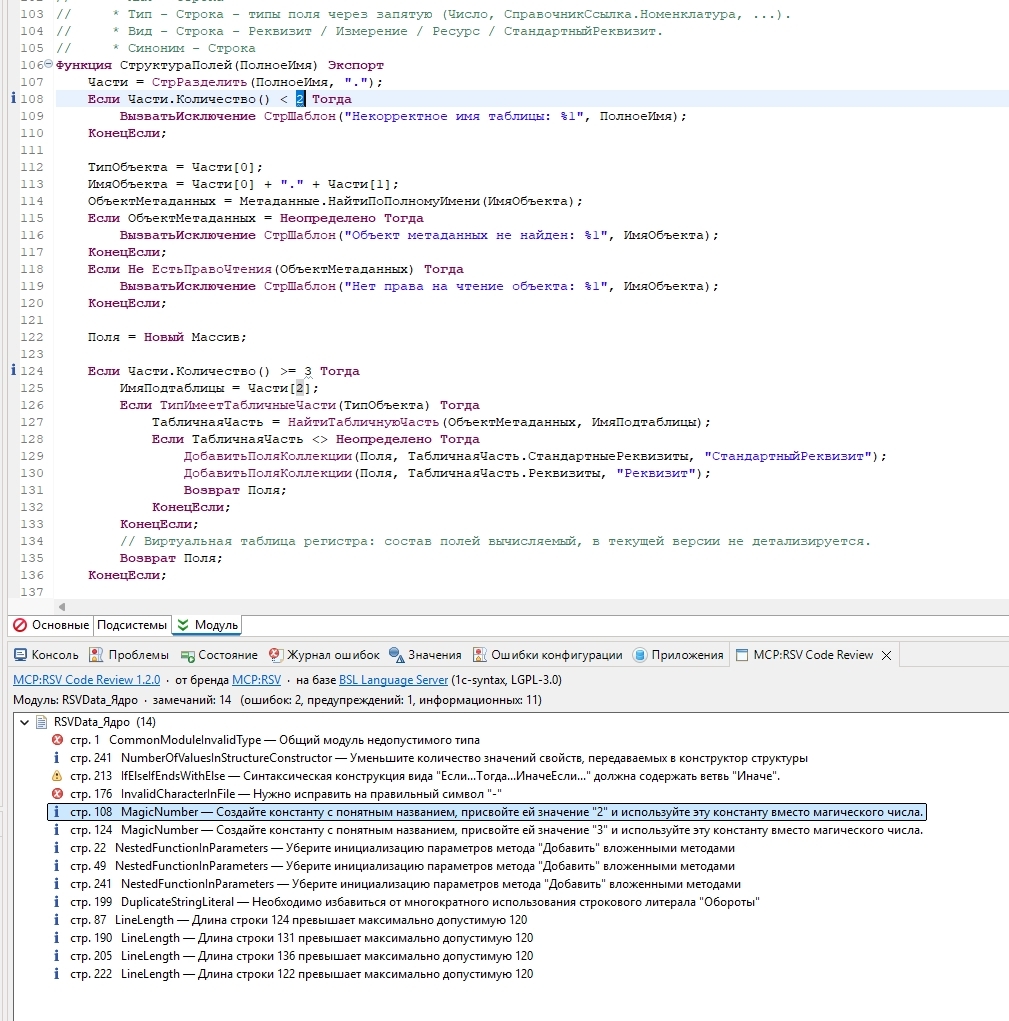Click number 3 on line 124
The height and width of the screenshot is (1021, 1009).
pyautogui.click(x=308, y=371)
